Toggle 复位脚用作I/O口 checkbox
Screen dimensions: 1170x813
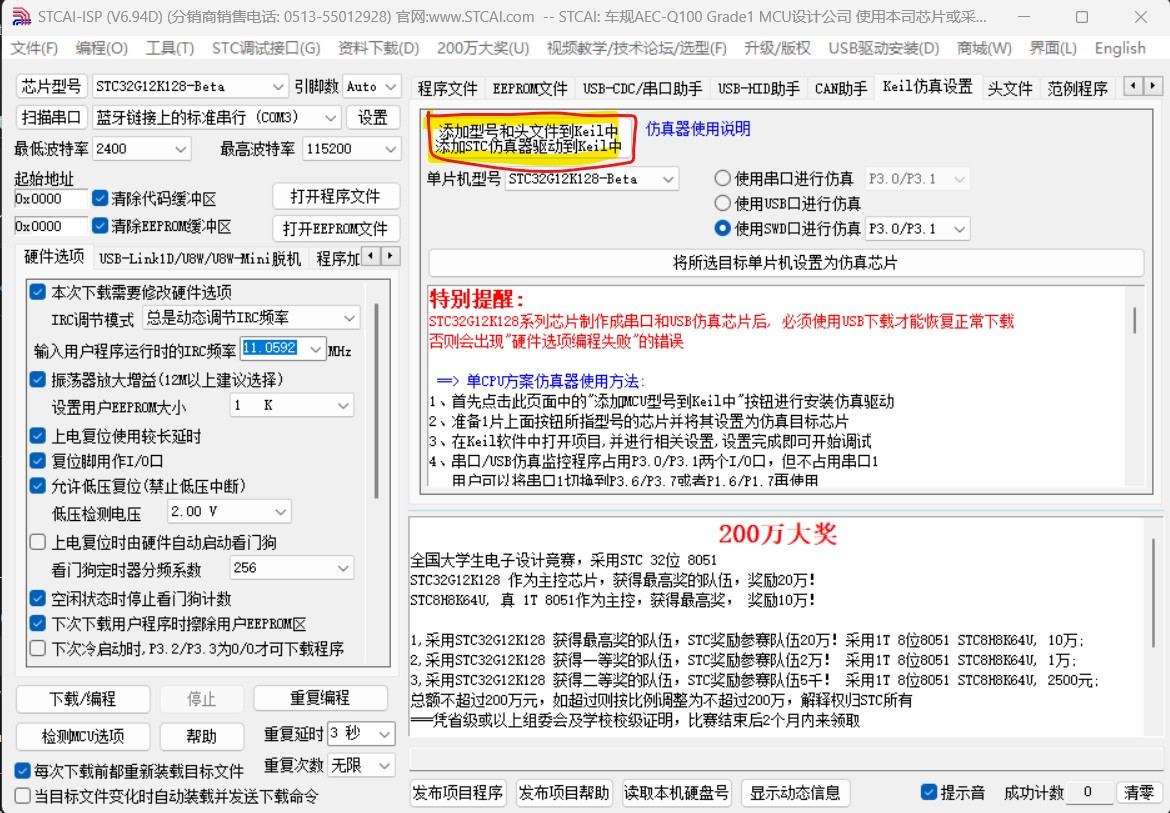click(37, 461)
